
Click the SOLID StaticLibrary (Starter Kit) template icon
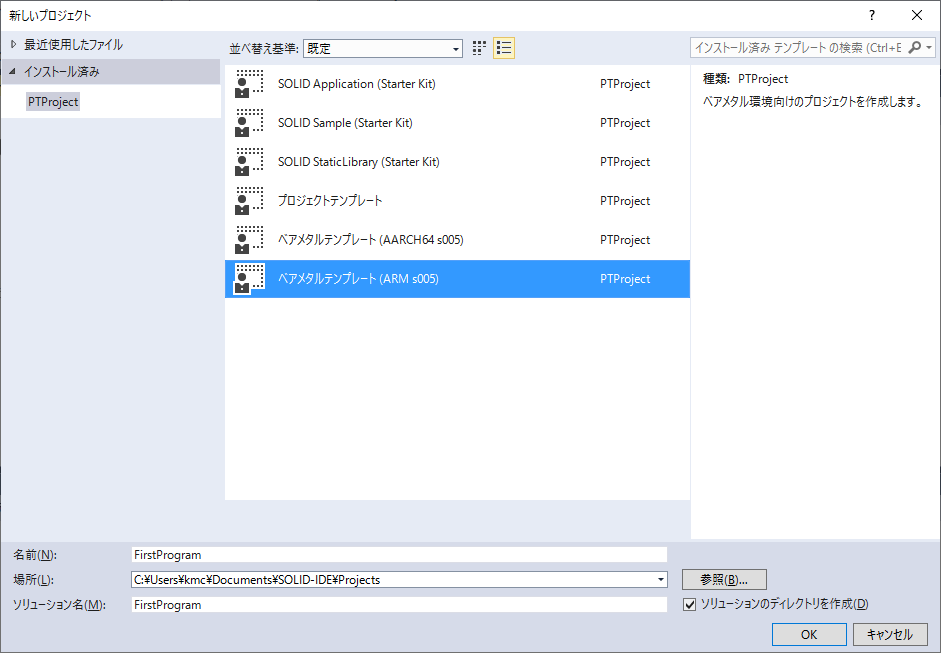coord(249,162)
